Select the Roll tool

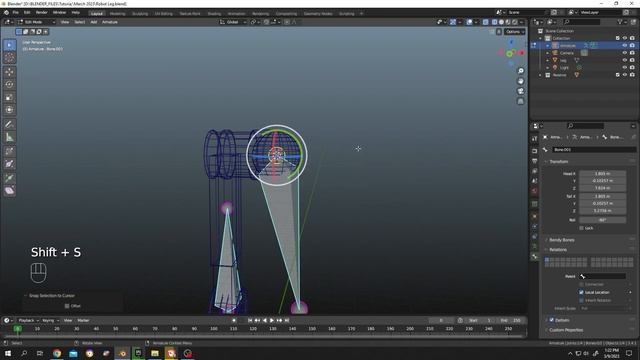[x=9, y=151]
